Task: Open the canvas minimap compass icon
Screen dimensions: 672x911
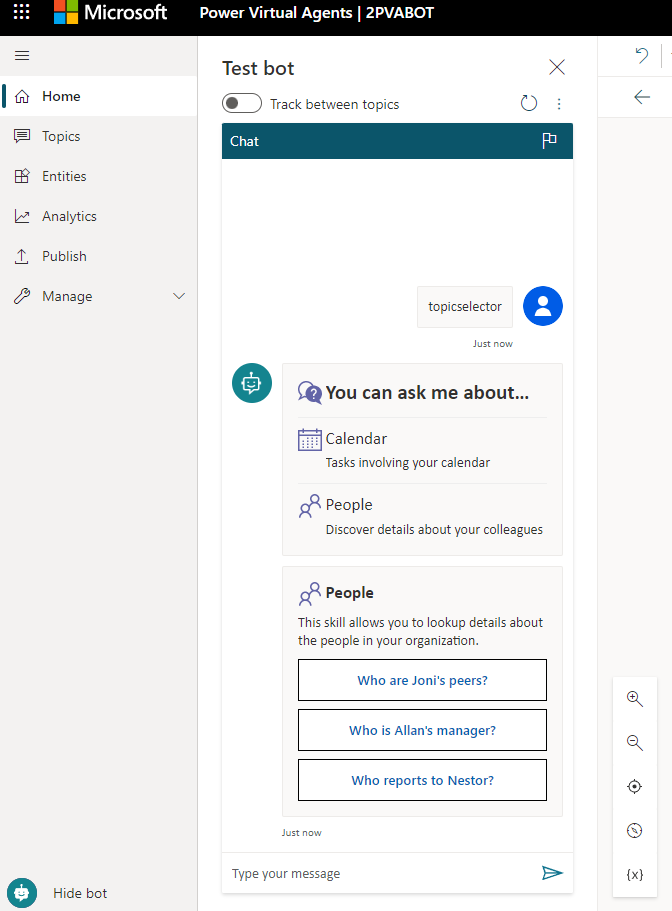Action: pyautogui.click(x=635, y=831)
